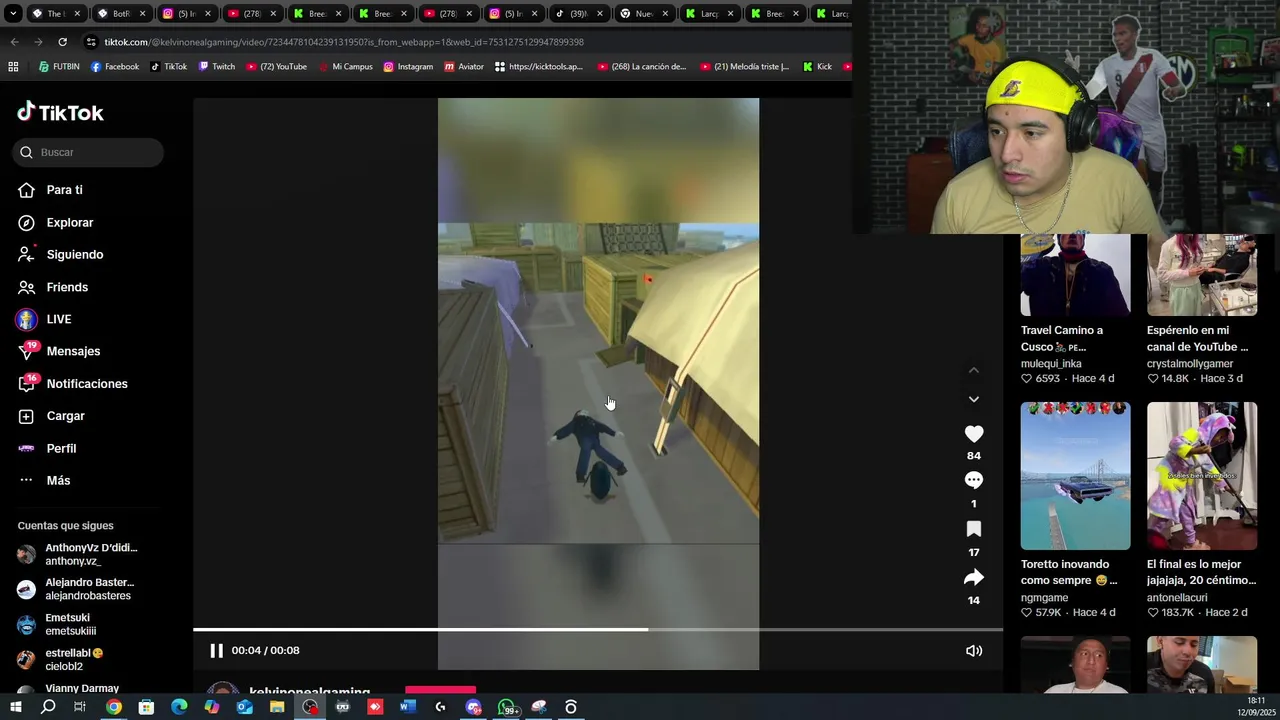
Task: Open the Kick bookmark
Action: point(816,67)
